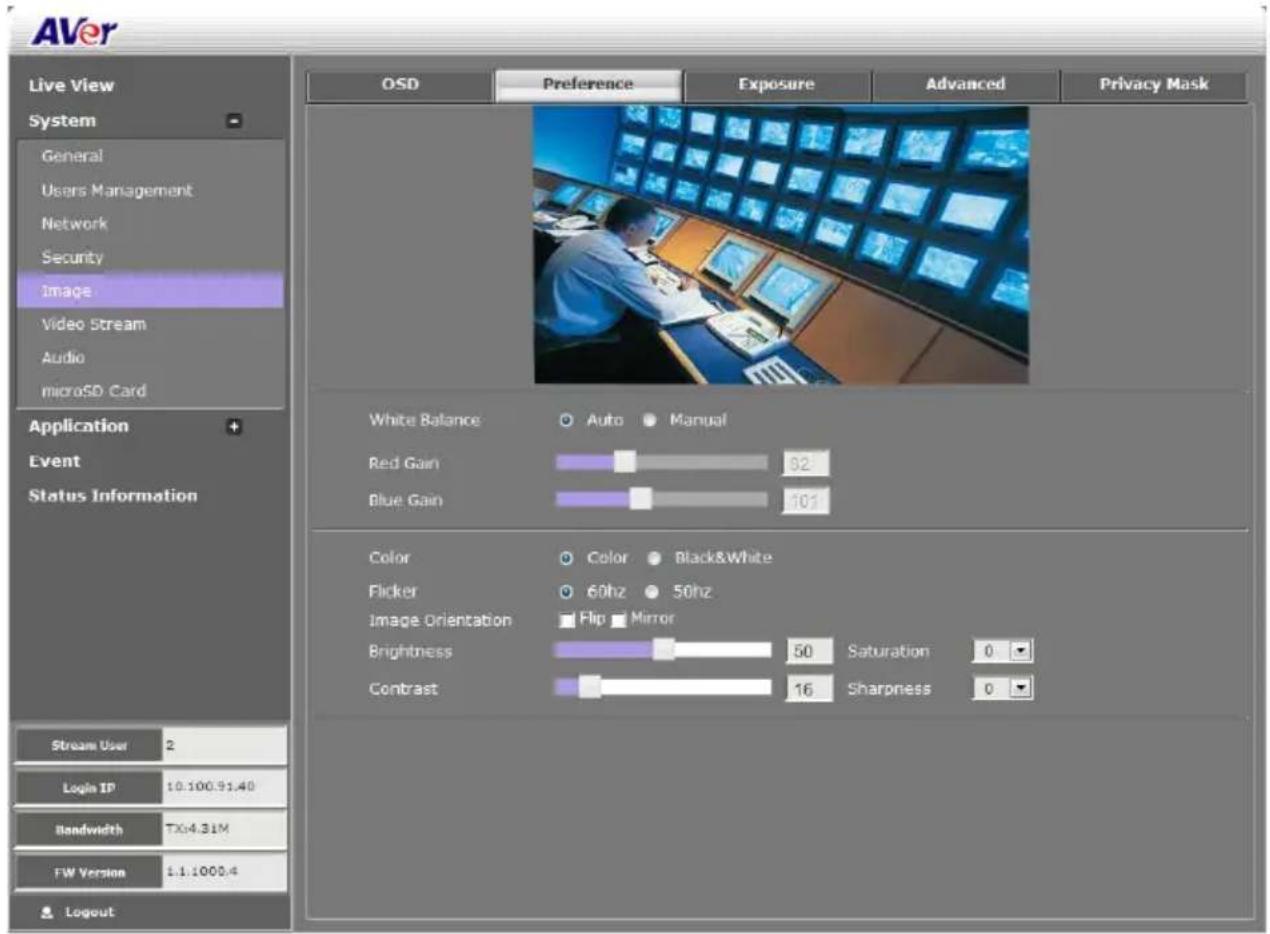Choose Color mode radio button
The height and width of the screenshot is (934, 1270).
click(x=567, y=558)
